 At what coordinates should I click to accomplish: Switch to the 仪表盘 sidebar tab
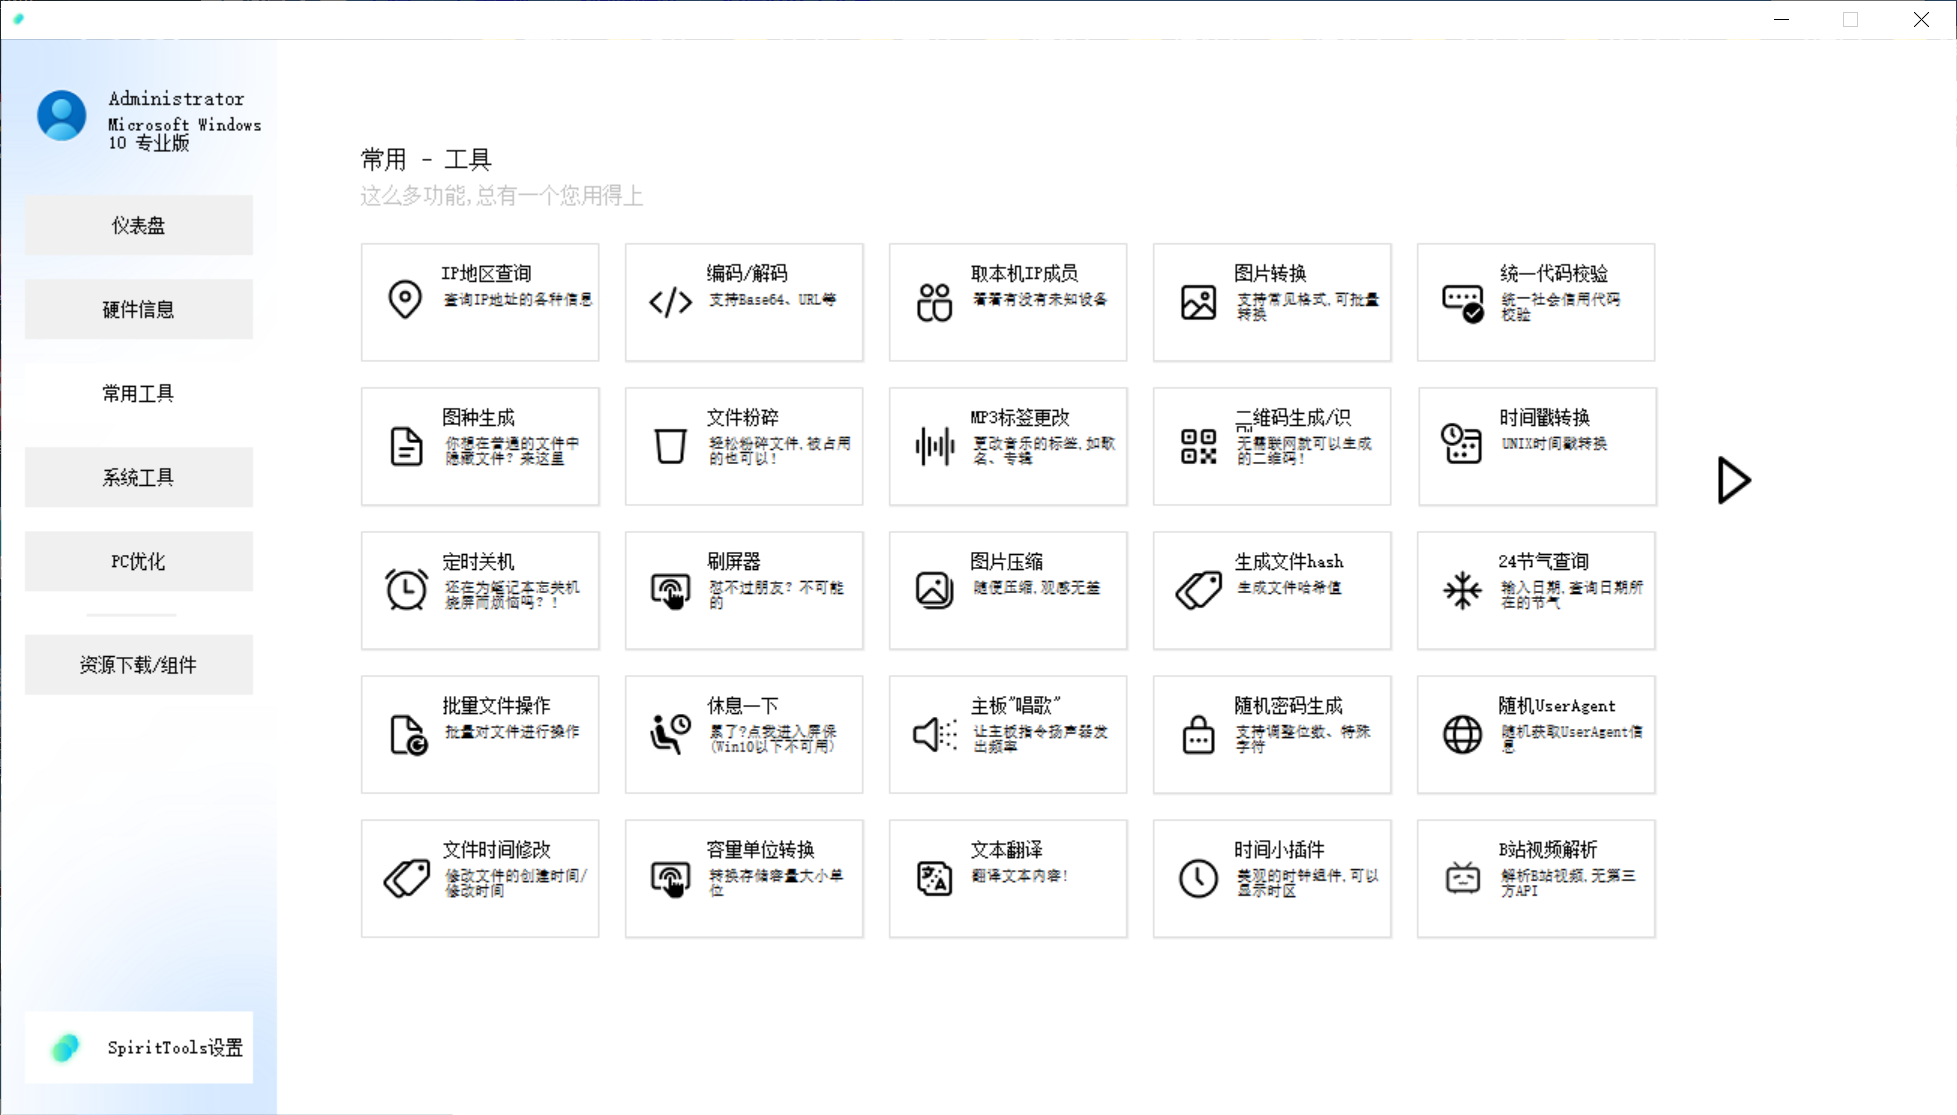(138, 226)
